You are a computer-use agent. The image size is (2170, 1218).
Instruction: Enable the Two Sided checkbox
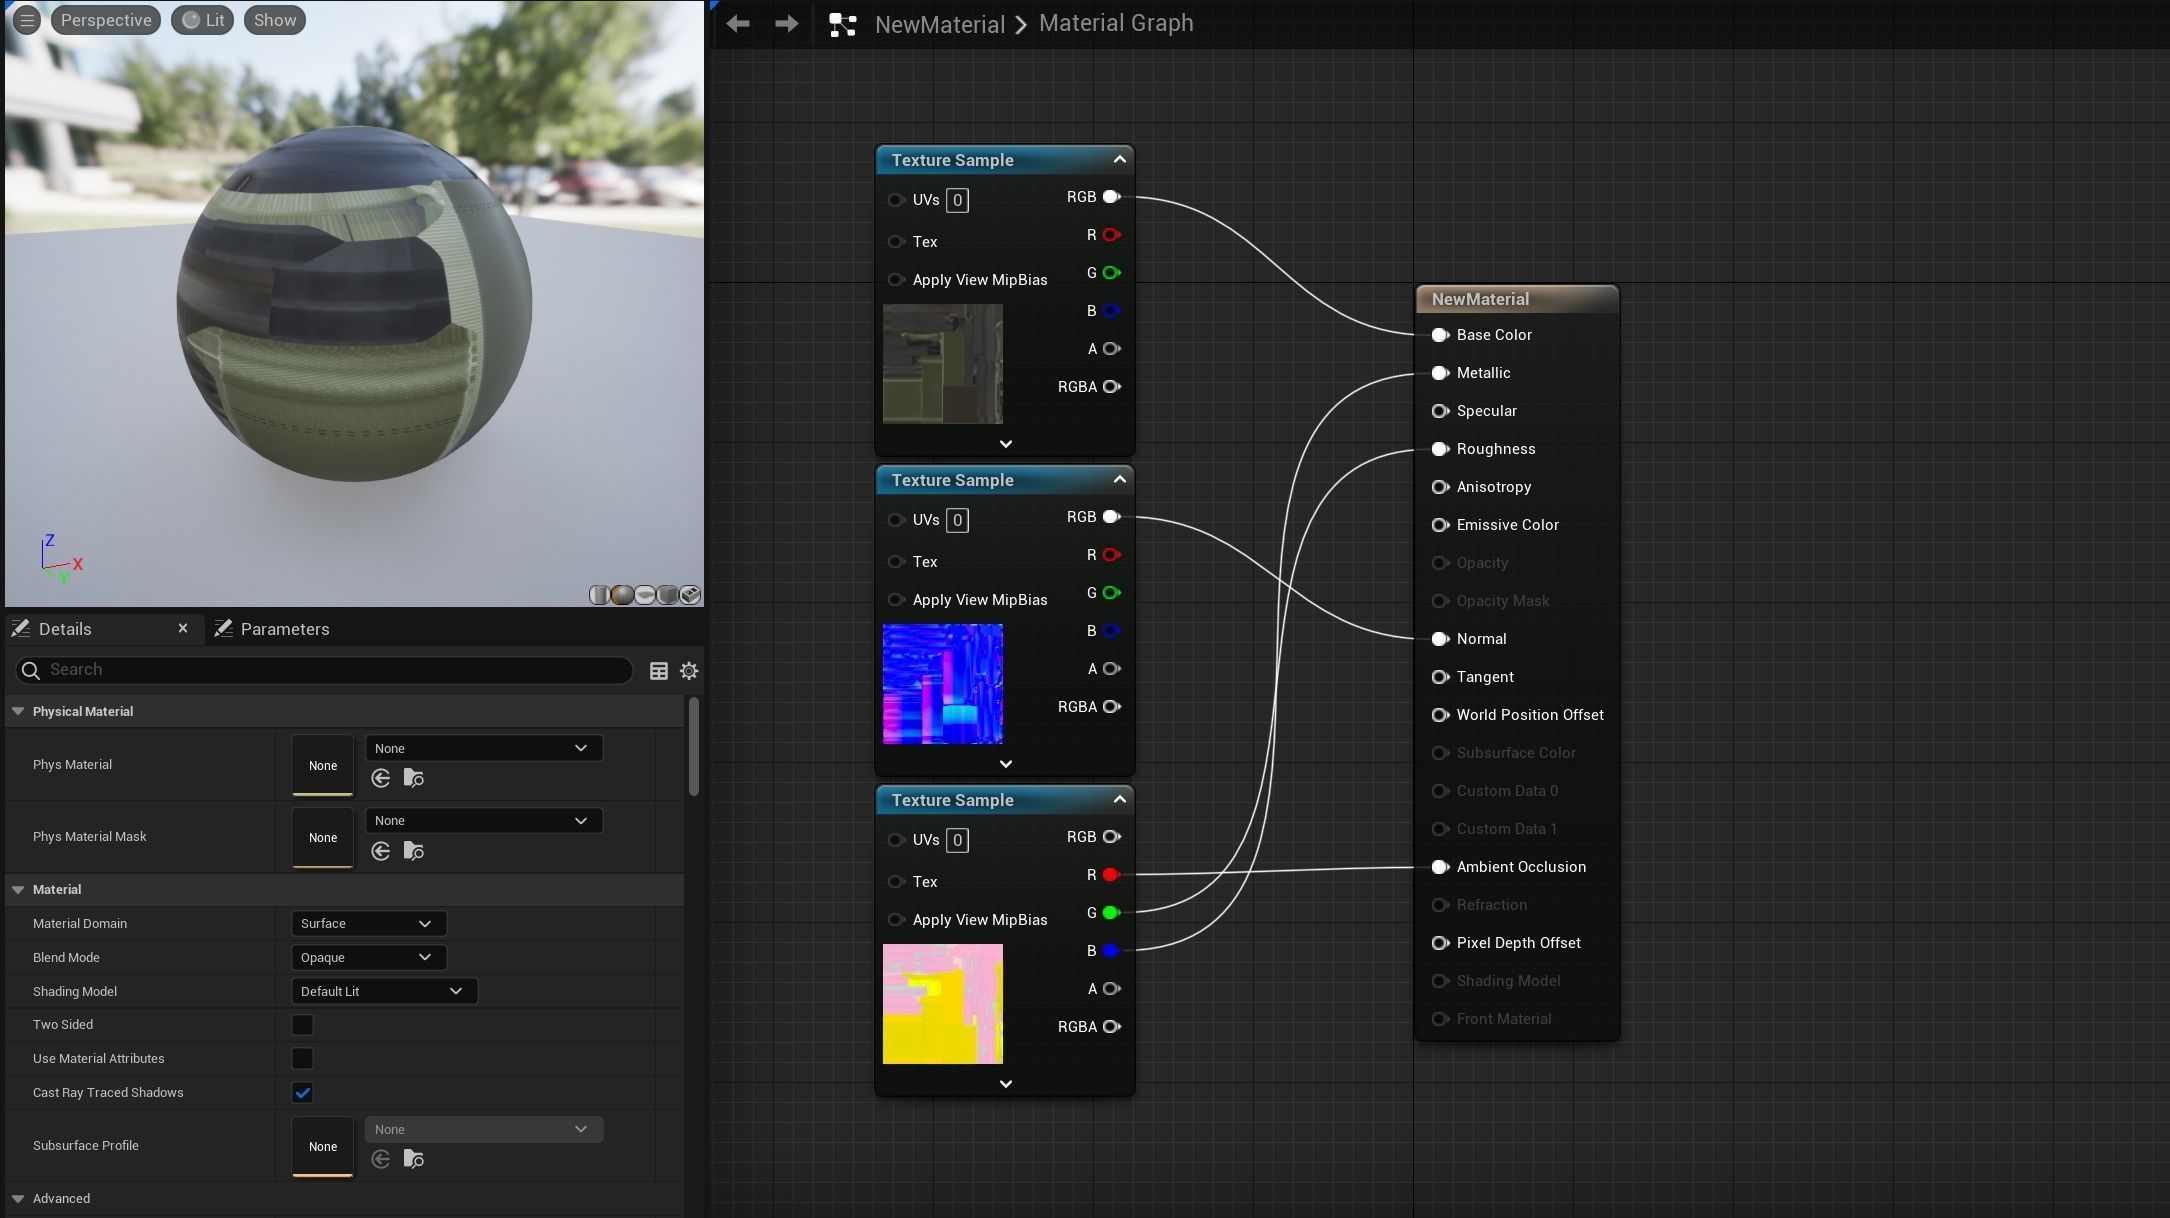click(302, 1024)
